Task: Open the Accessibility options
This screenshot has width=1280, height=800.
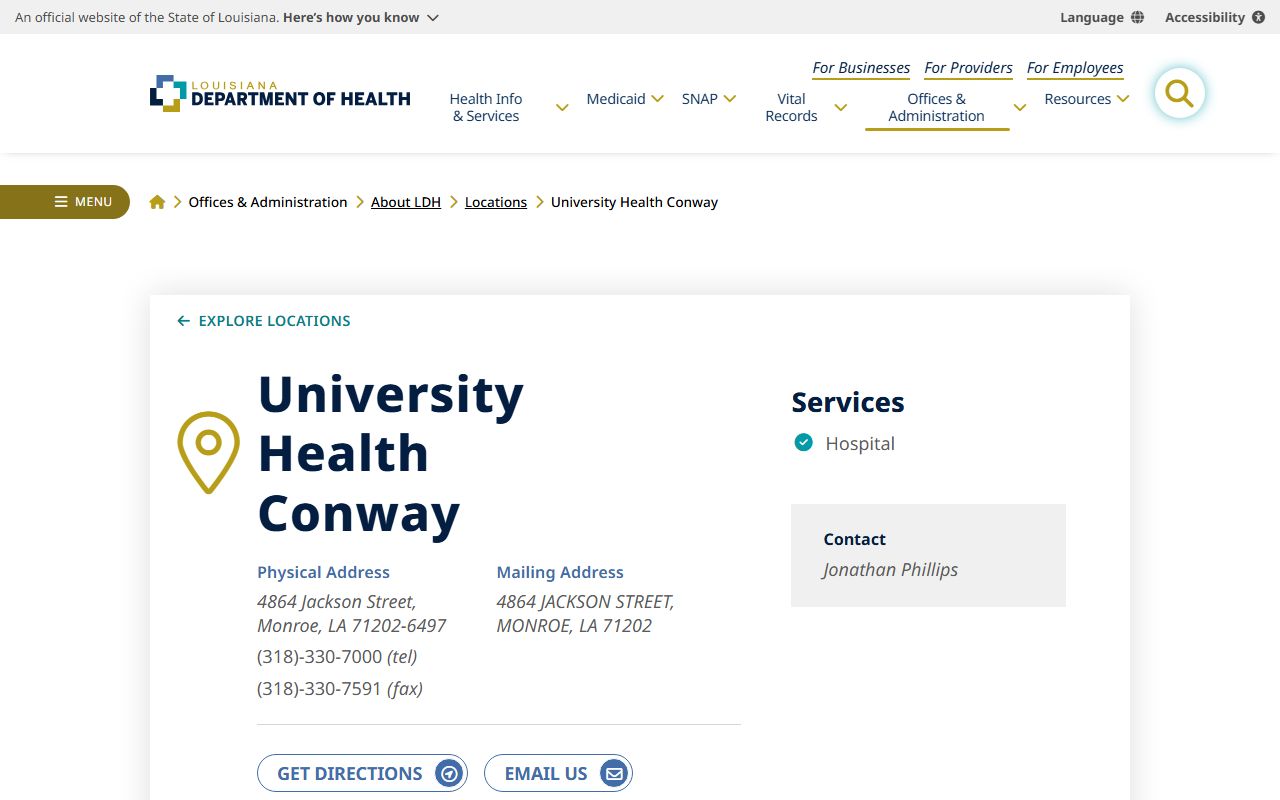Action: (1215, 17)
